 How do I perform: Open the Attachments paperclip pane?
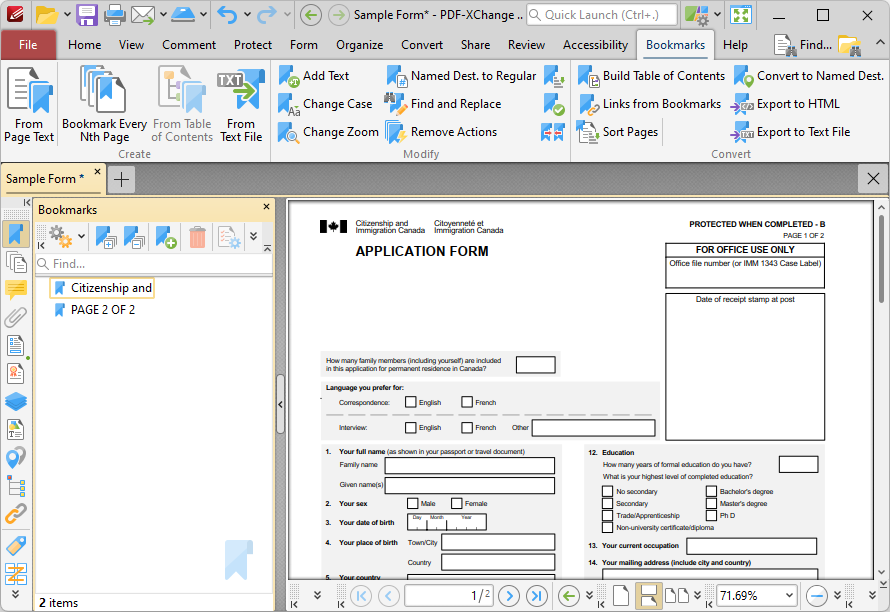pyautogui.click(x=16, y=317)
